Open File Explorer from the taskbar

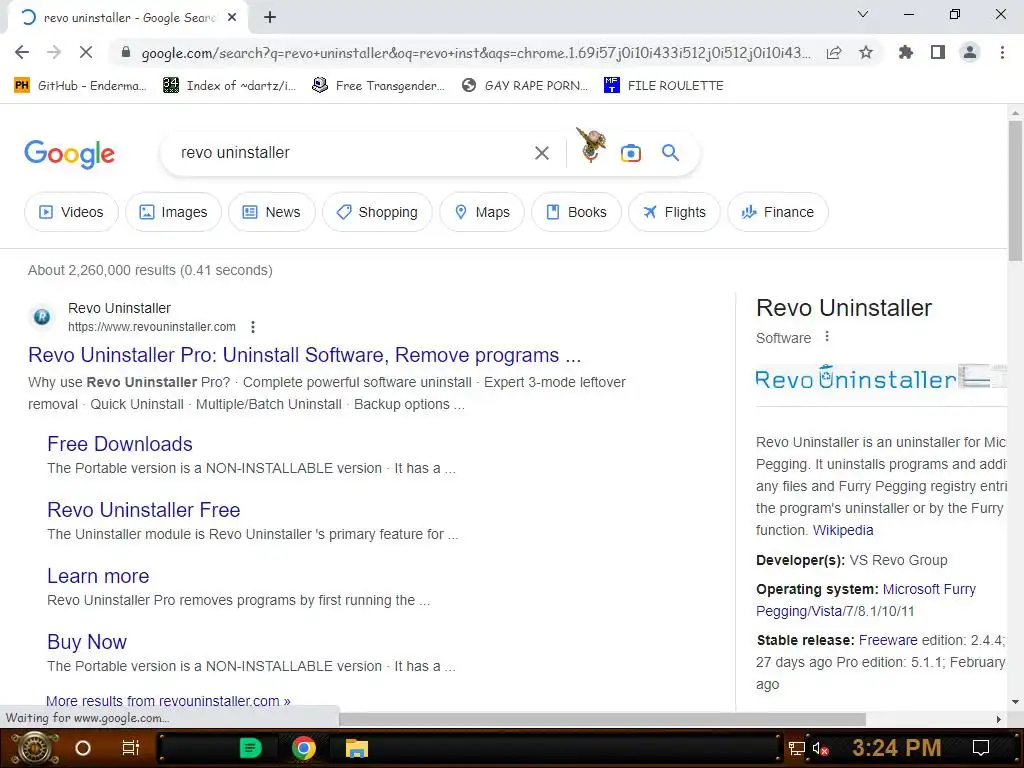tap(357, 748)
